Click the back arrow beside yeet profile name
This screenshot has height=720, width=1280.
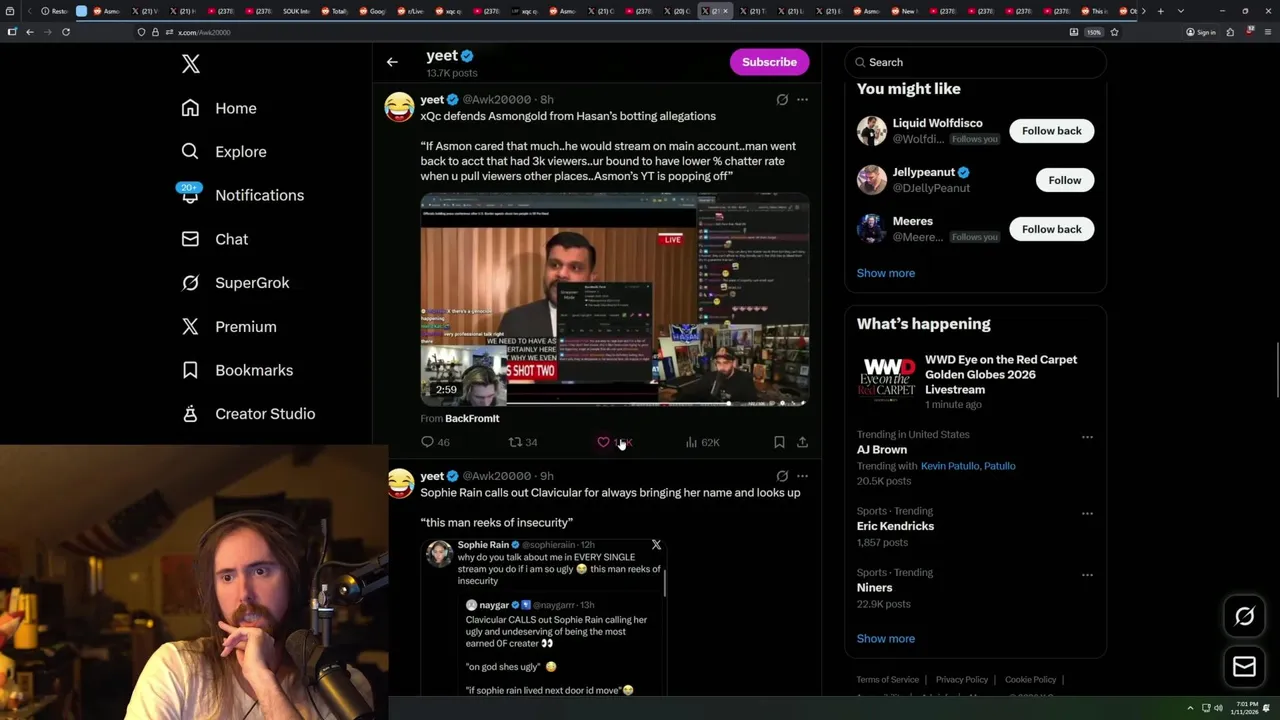click(392, 62)
